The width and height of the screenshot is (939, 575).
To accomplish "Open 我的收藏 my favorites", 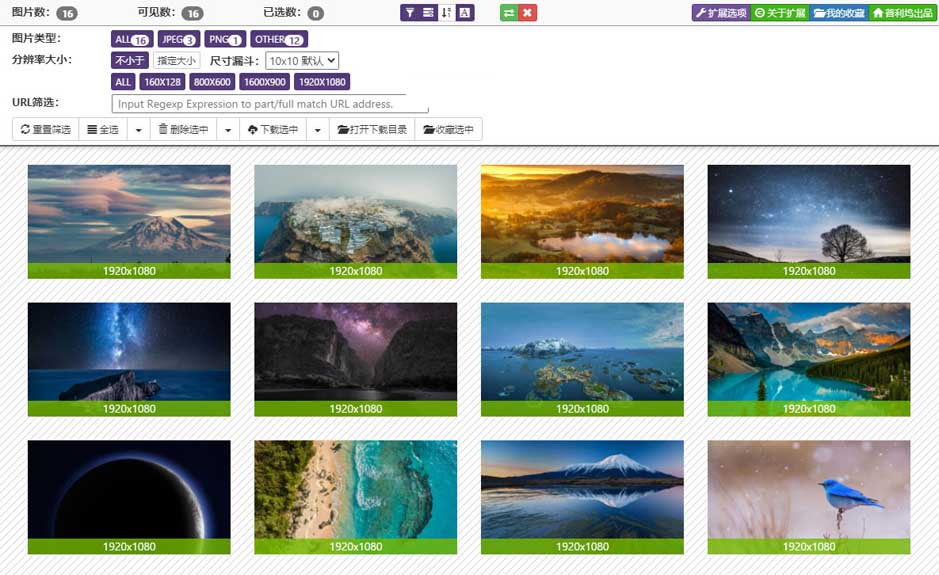I will (838, 13).
